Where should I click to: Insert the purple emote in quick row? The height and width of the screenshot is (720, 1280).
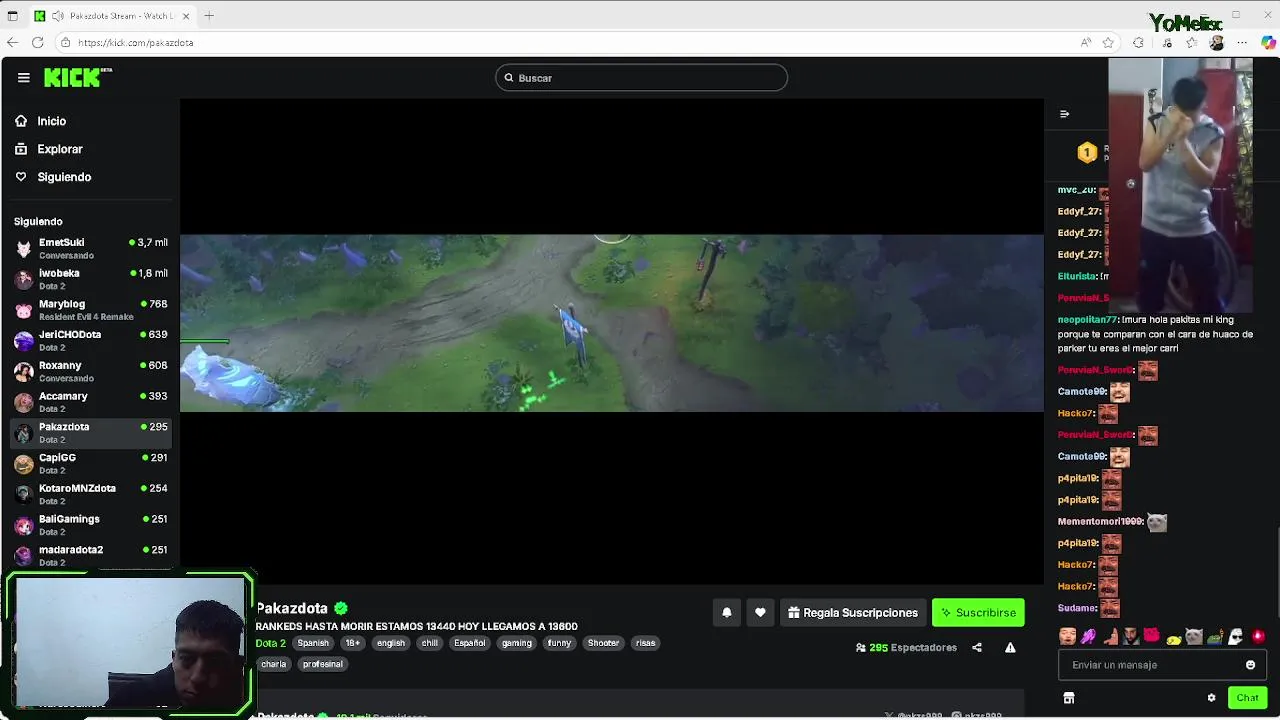1088,636
